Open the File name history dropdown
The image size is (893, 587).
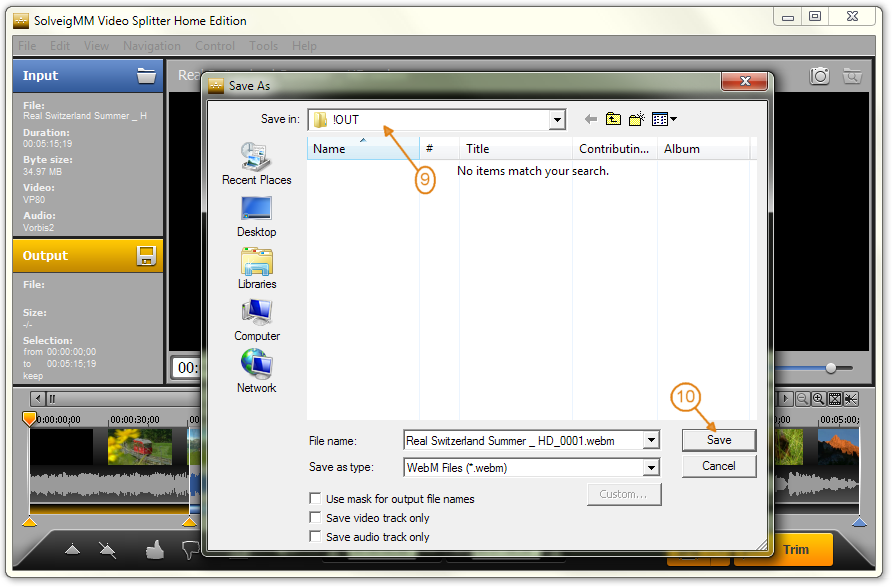(652, 440)
